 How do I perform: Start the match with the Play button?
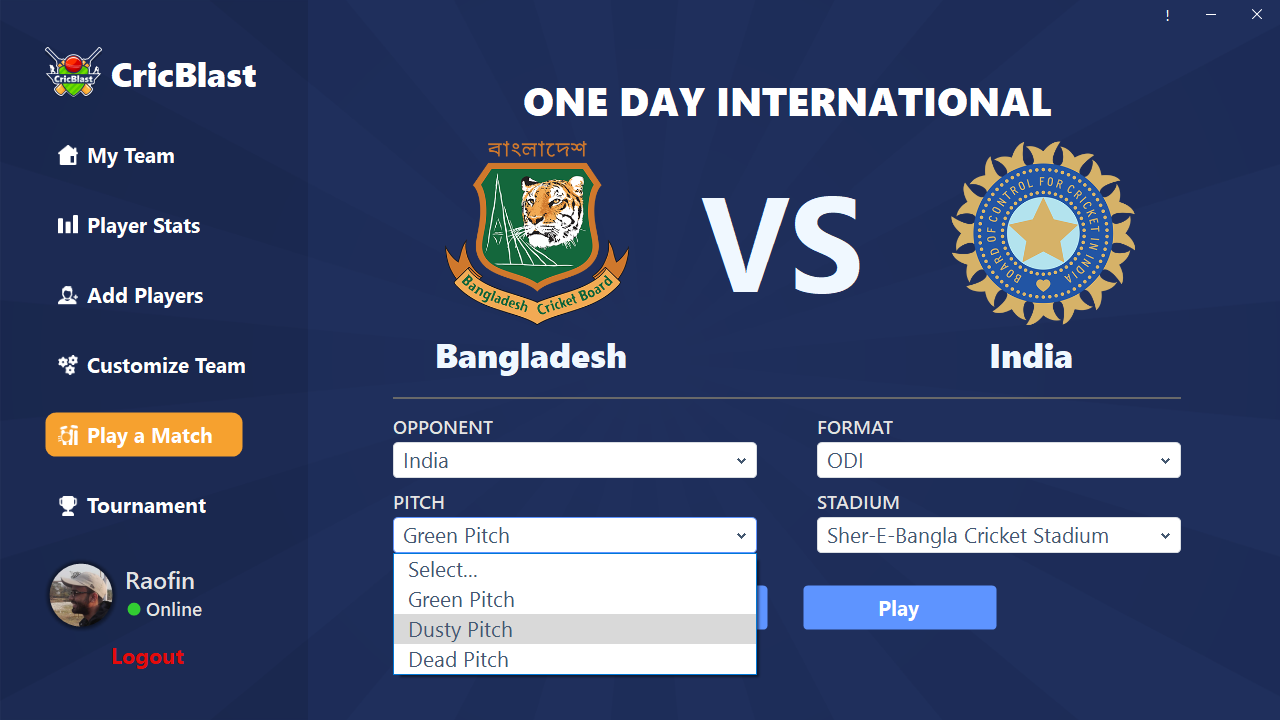pyautogui.click(x=899, y=608)
